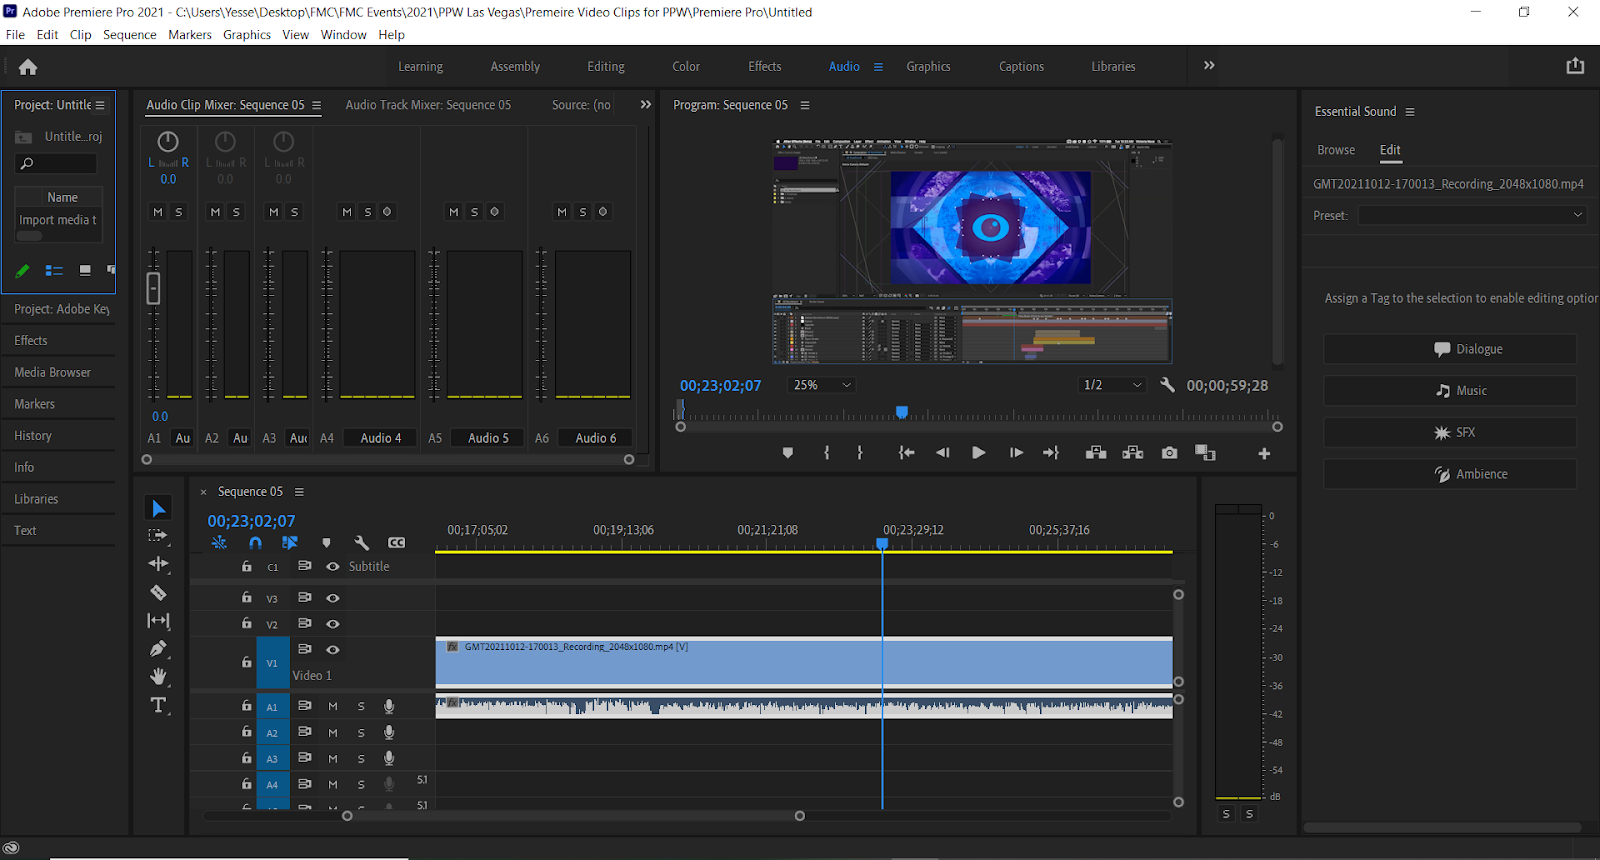Toggle lock on the V2 track
The width and height of the screenshot is (1600, 860).
tap(247, 623)
